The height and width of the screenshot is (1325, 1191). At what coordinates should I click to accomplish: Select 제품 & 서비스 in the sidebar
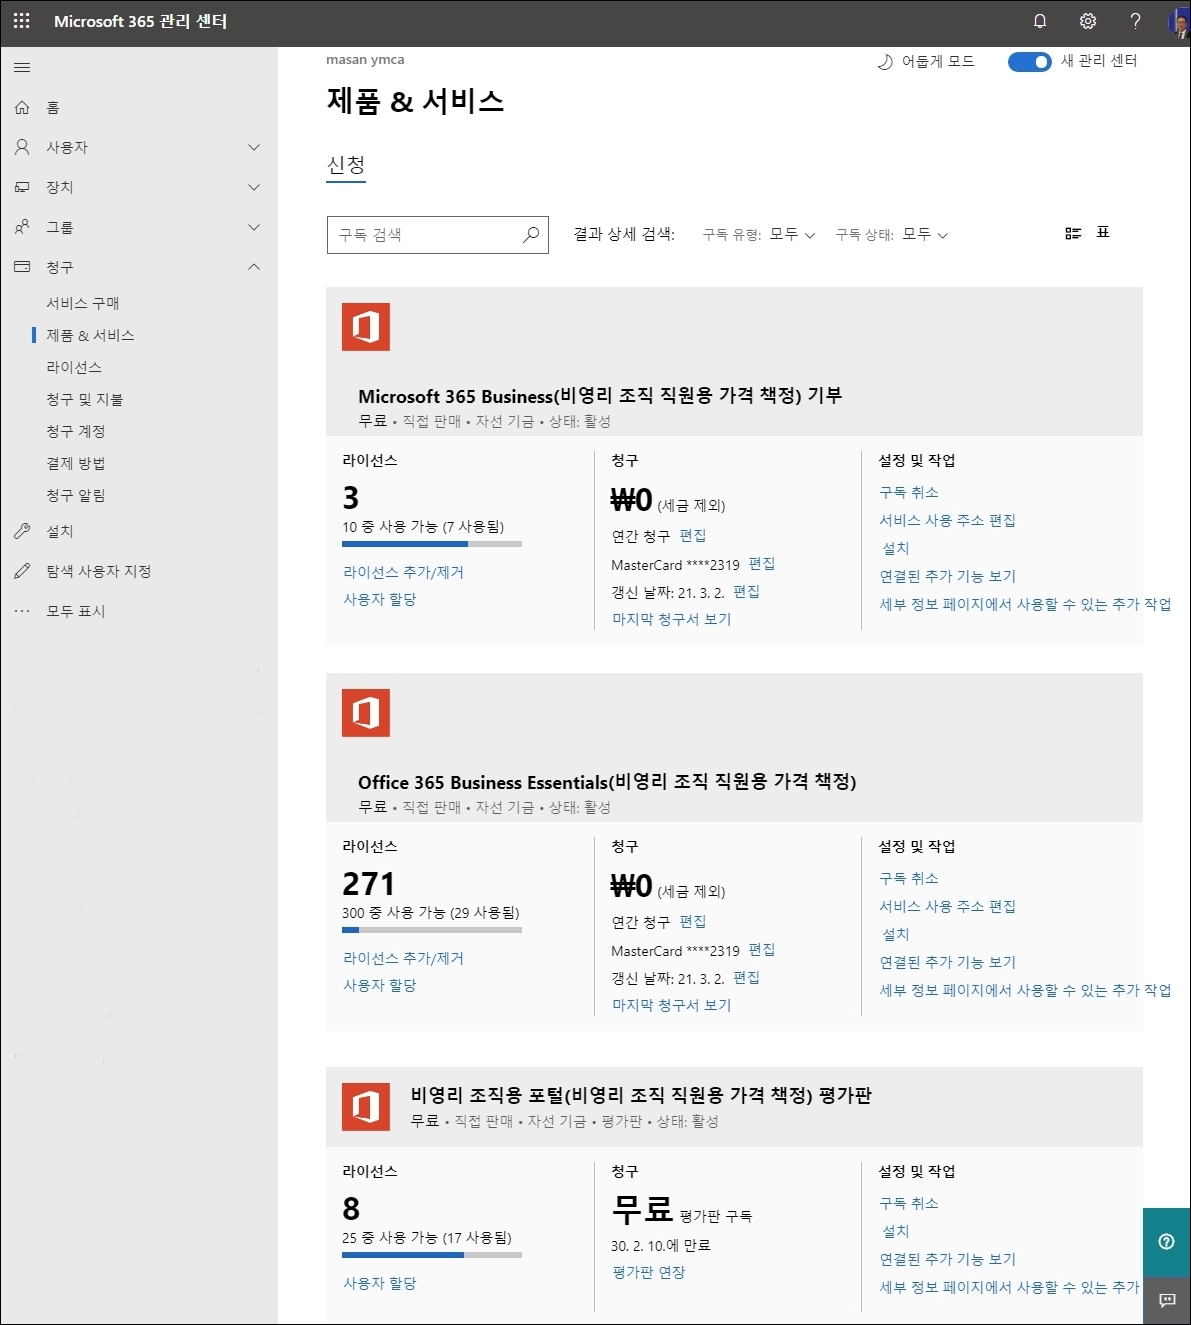90,335
